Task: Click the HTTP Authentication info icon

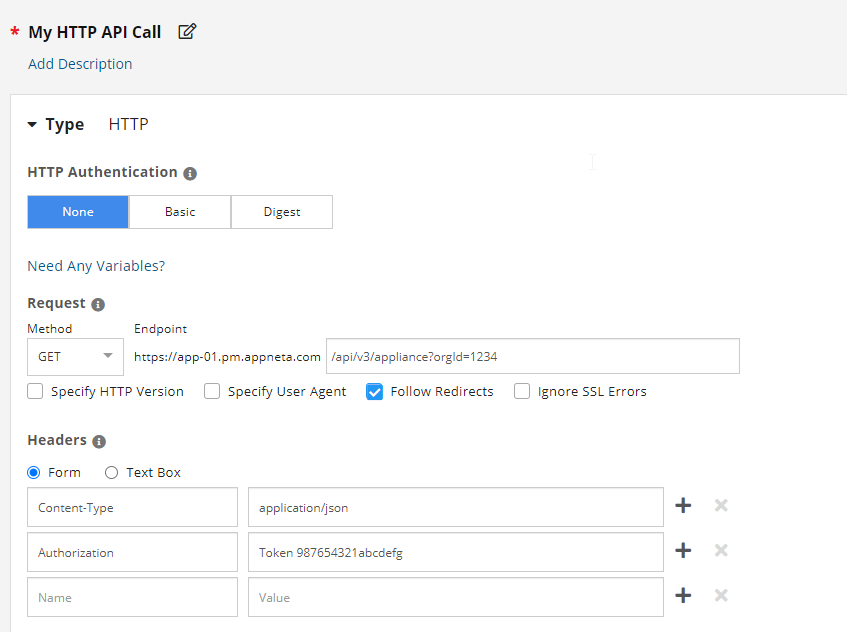Action: (x=190, y=173)
